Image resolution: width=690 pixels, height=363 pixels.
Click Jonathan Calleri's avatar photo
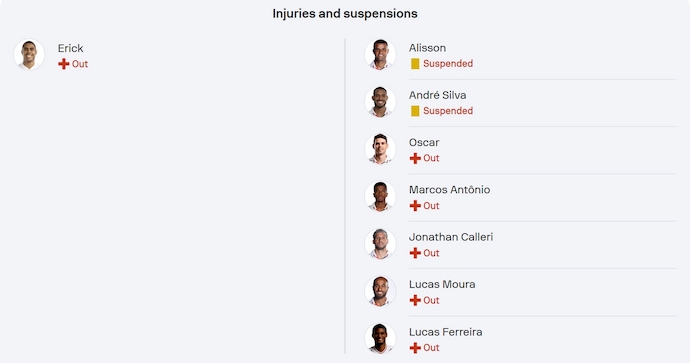coord(380,244)
